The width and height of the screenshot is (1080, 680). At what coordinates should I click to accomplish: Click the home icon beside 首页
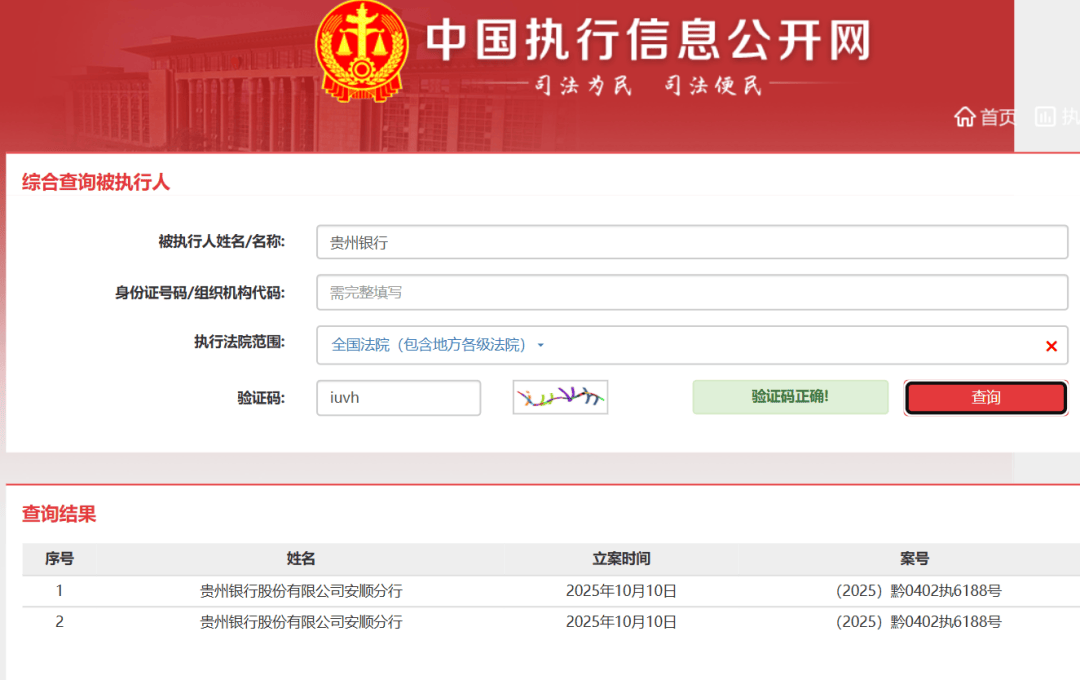pos(963,117)
